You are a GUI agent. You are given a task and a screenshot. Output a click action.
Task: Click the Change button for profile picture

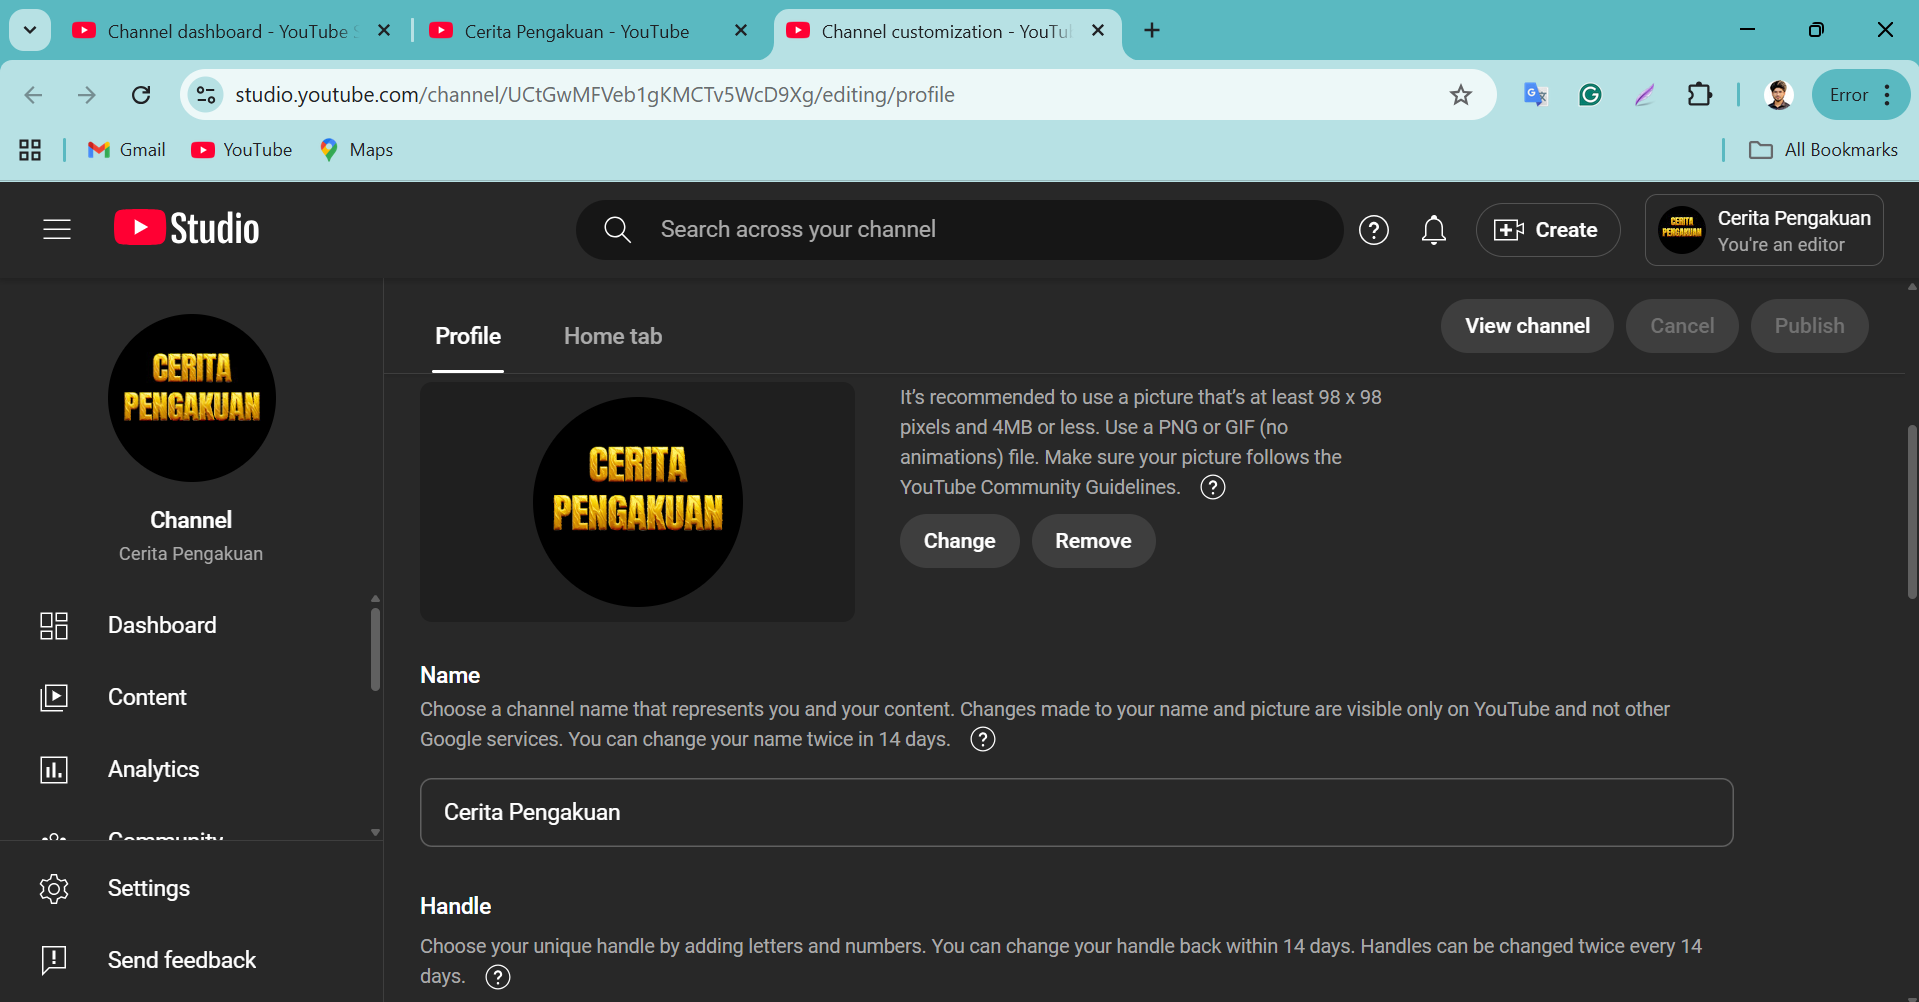959,540
